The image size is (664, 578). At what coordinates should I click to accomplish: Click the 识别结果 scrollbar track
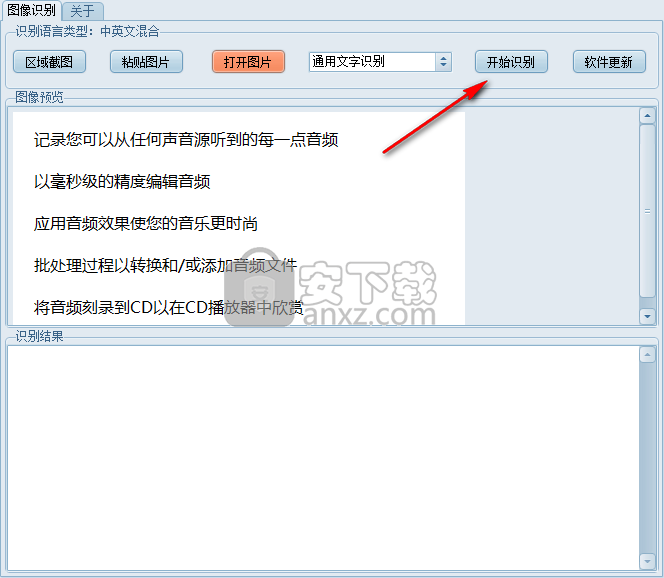click(647, 458)
